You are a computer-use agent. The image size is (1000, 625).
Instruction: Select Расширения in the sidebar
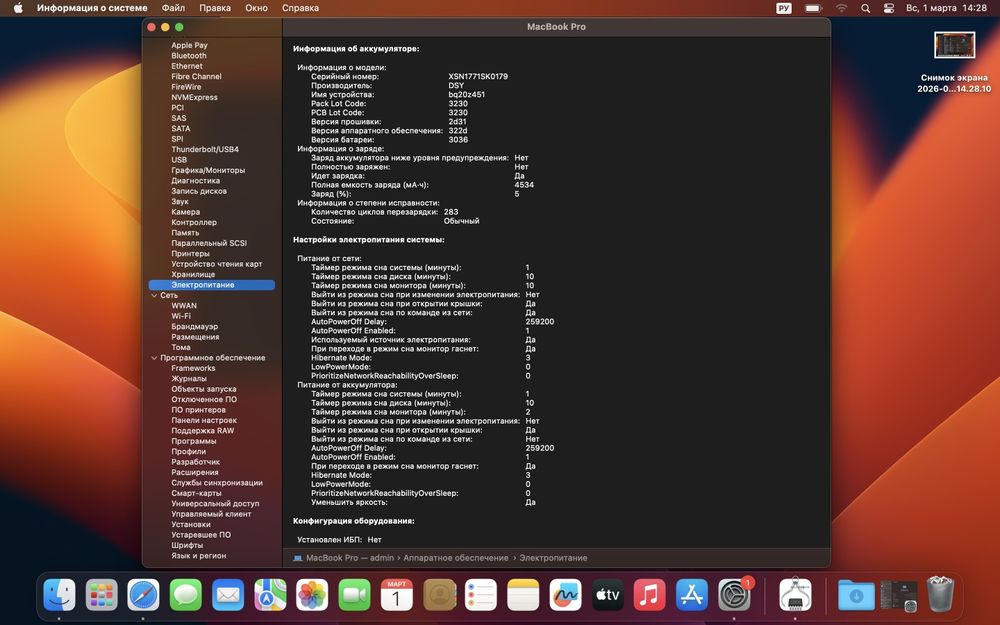point(195,472)
